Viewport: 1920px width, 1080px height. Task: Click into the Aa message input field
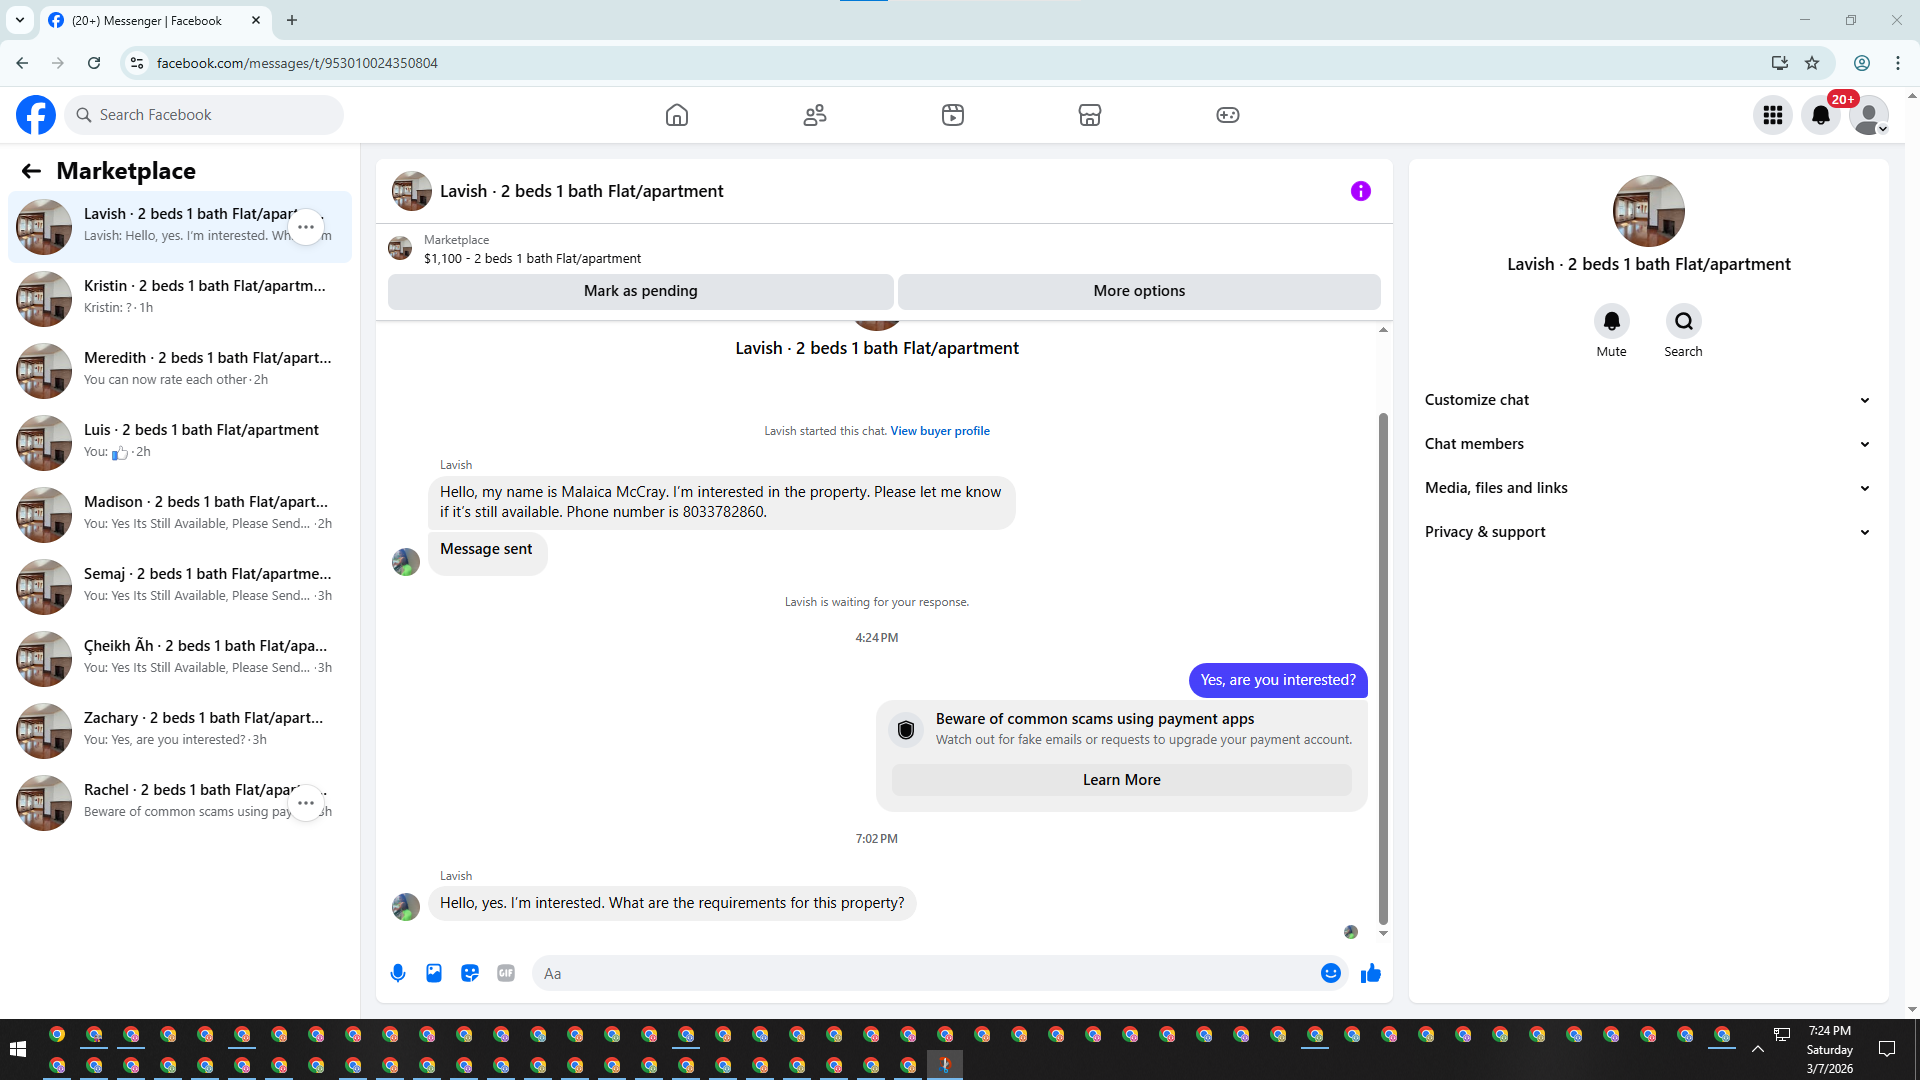point(925,973)
